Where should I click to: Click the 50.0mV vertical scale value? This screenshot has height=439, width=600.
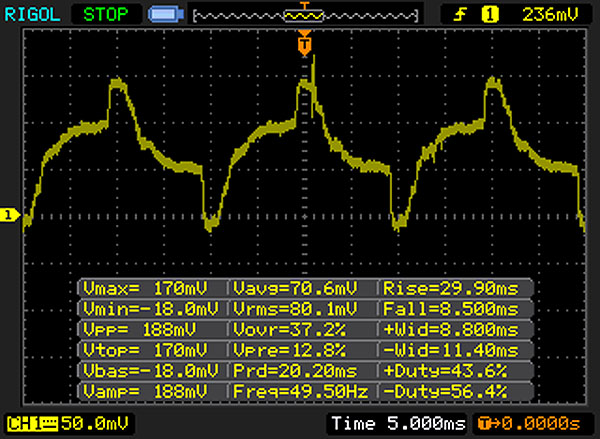click(95, 424)
